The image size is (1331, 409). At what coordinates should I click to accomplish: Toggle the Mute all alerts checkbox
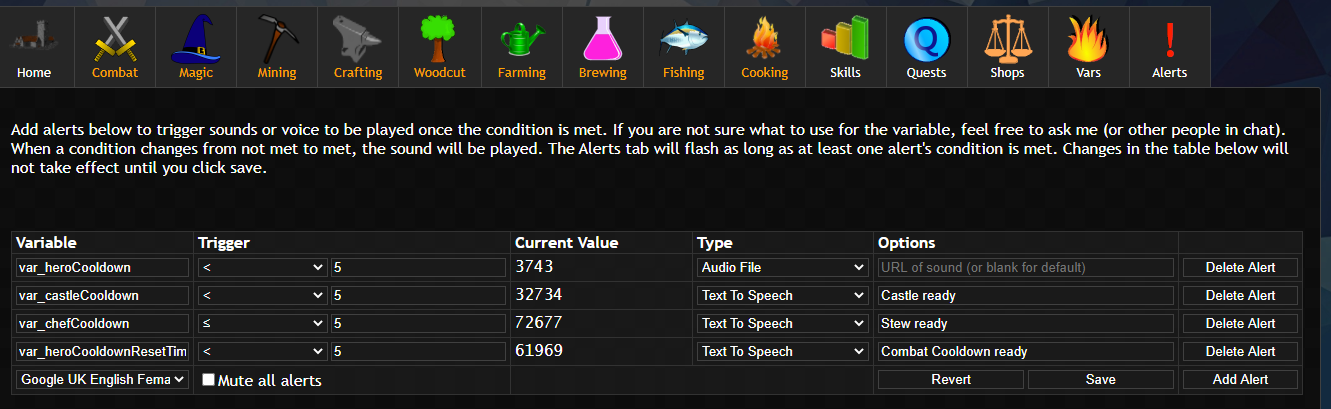click(208, 380)
